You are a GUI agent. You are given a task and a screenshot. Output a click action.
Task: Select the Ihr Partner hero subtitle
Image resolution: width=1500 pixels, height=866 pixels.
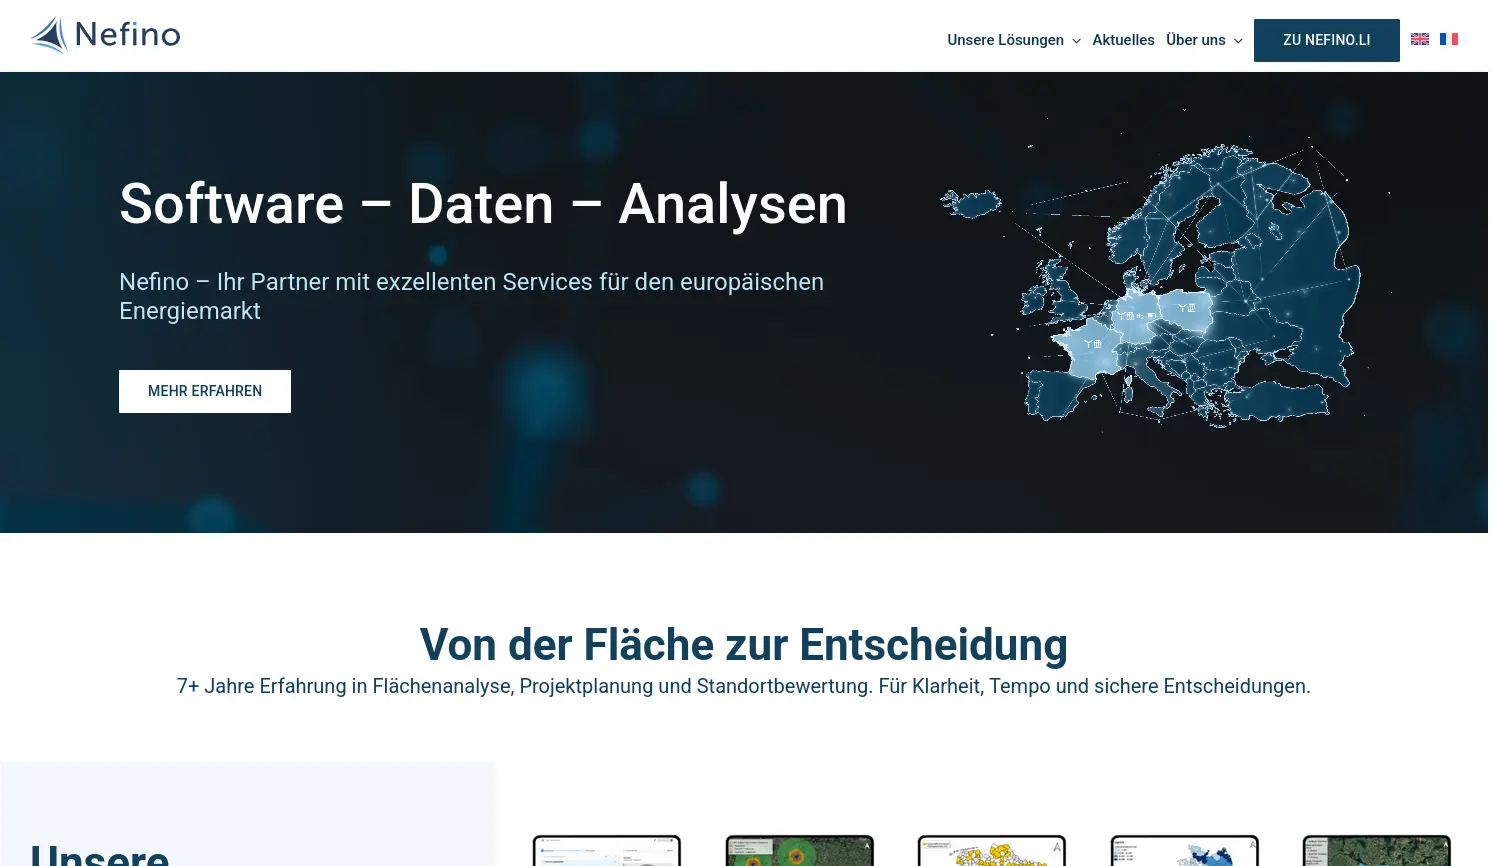[471, 296]
